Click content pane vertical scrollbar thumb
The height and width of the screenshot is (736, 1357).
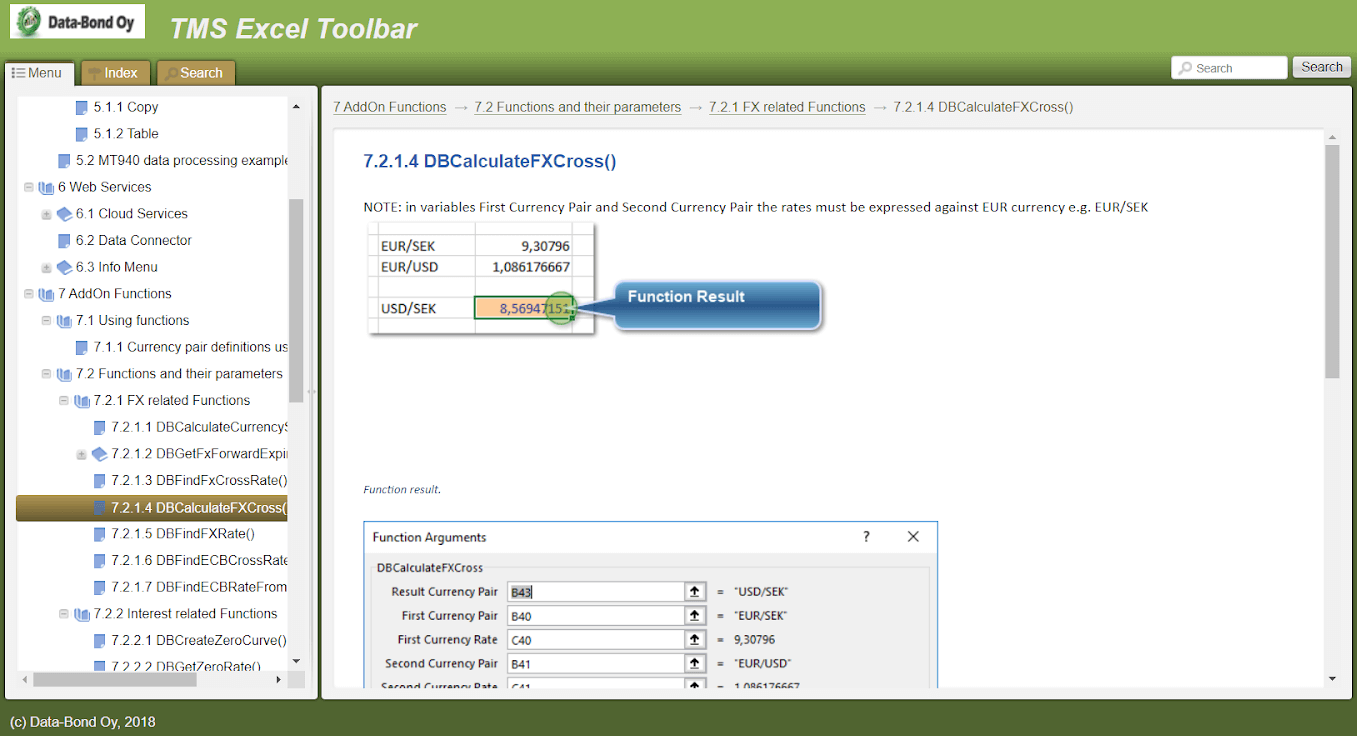click(x=1332, y=261)
